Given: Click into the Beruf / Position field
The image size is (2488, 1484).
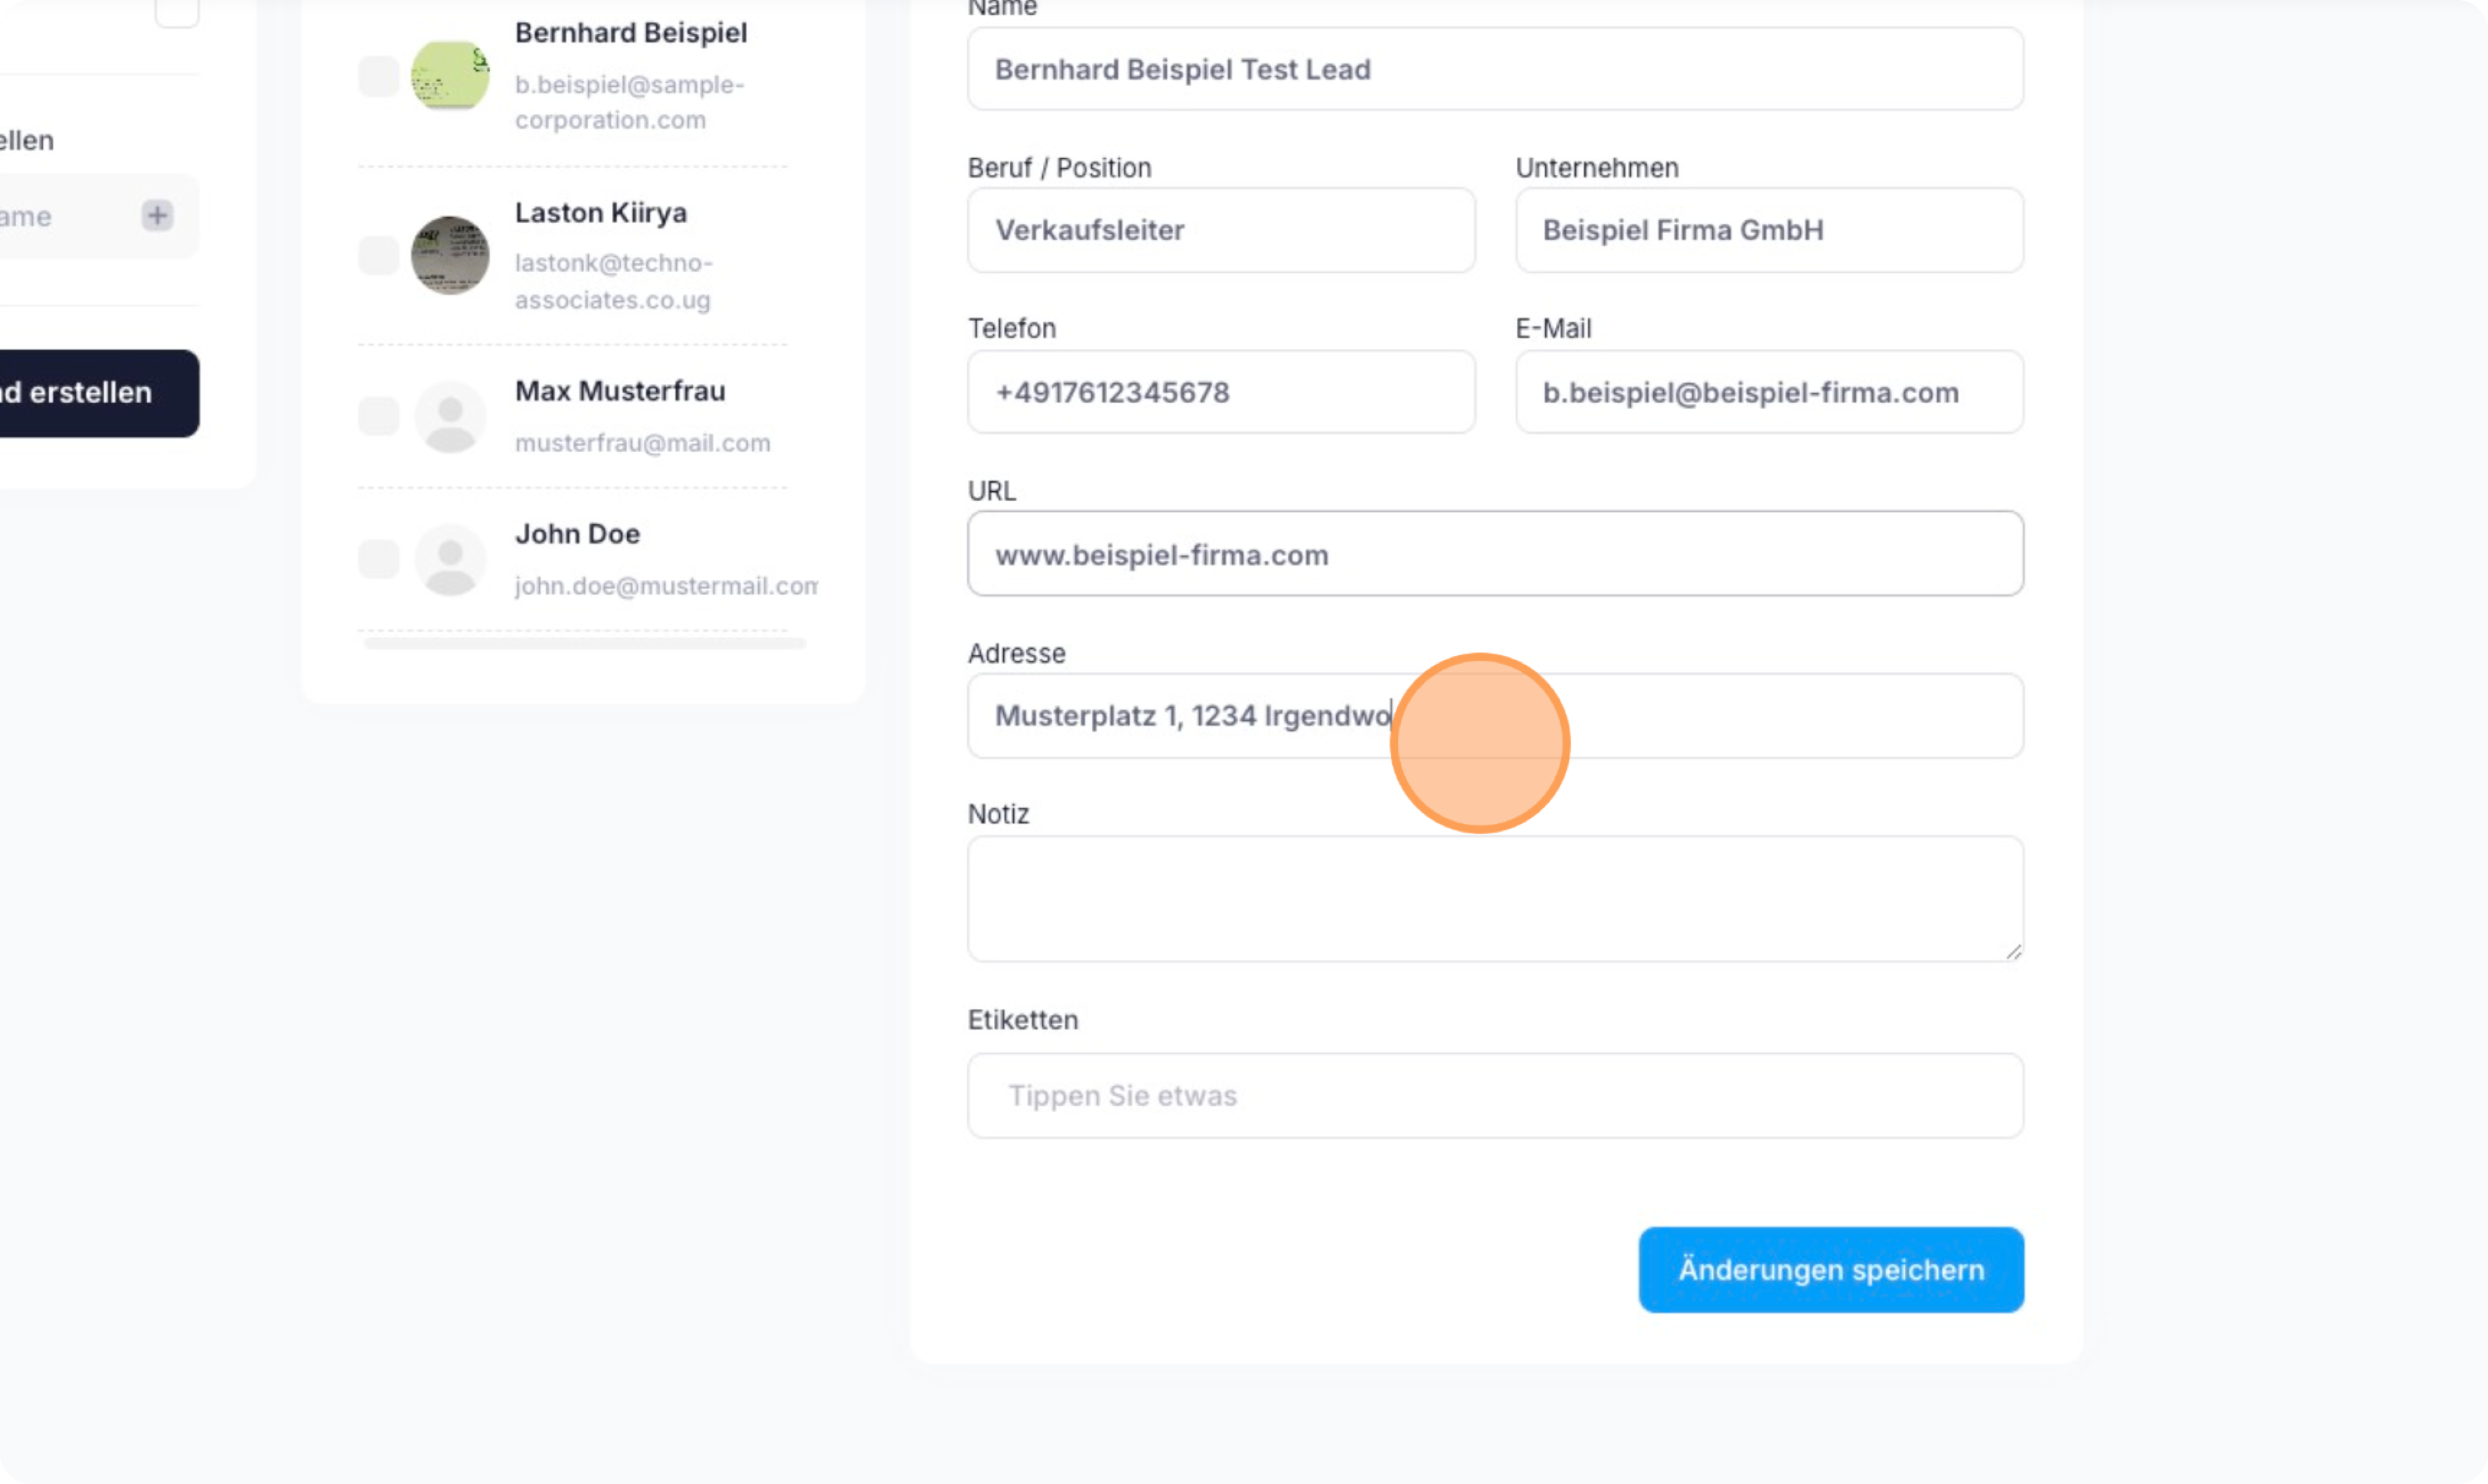Looking at the screenshot, I should [x=1220, y=230].
